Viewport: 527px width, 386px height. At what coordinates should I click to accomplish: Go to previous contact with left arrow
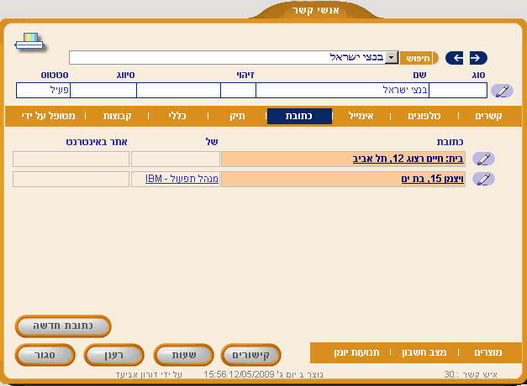pos(454,58)
